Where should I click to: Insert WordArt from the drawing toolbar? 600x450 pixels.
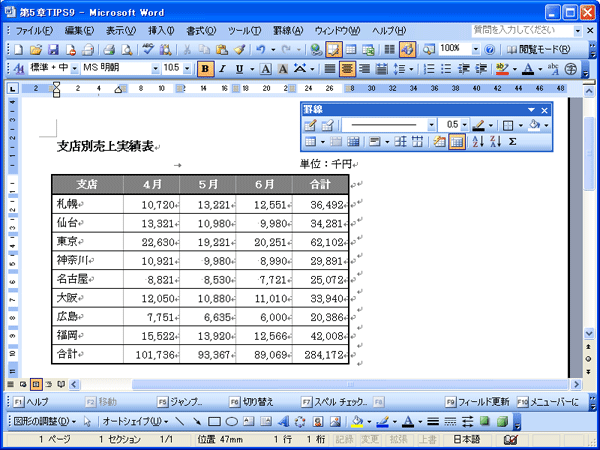(x=284, y=422)
